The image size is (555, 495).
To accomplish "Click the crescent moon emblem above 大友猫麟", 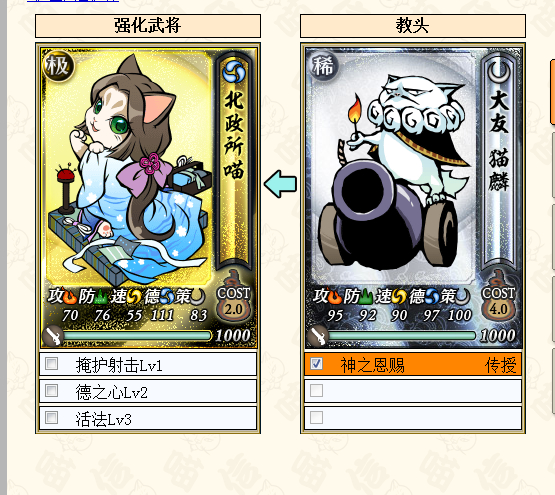I will point(499,70).
